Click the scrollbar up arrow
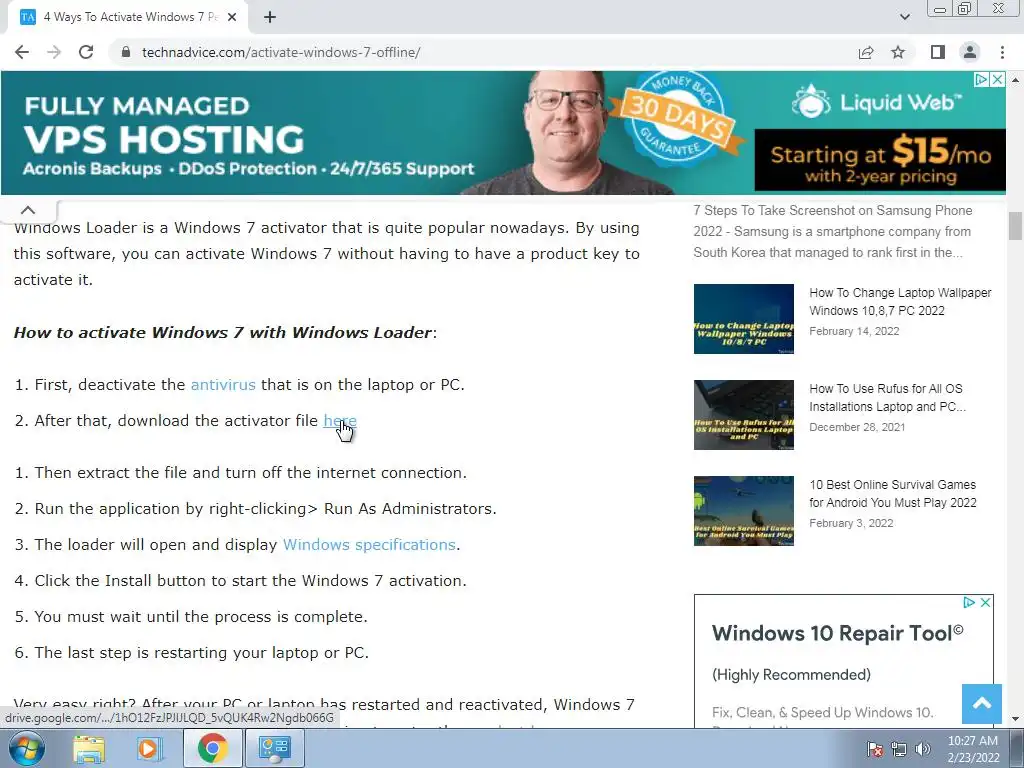The width and height of the screenshot is (1024, 768). pos(1015,80)
